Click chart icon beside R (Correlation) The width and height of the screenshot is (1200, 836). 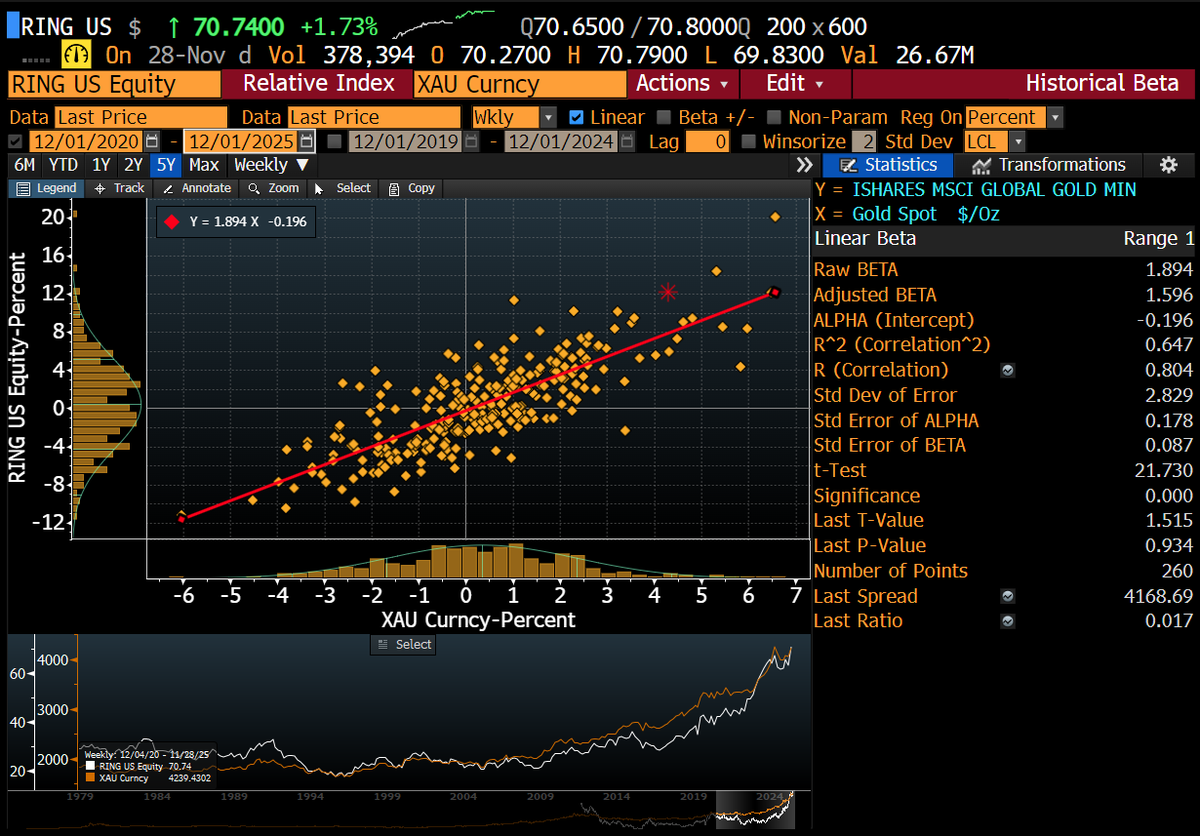pos(1008,370)
